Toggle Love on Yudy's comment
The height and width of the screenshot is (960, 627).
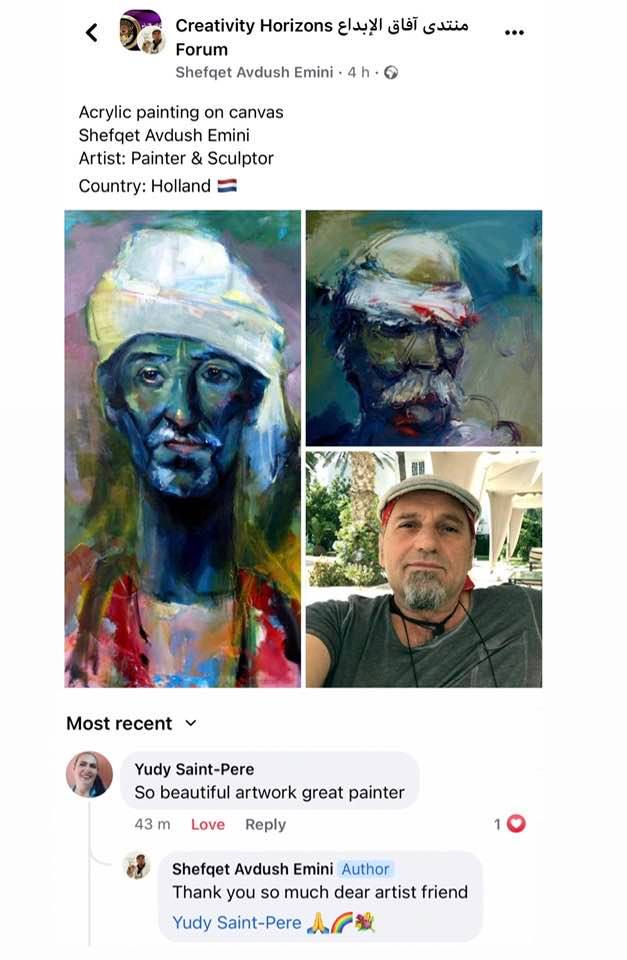click(x=208, y=825)
